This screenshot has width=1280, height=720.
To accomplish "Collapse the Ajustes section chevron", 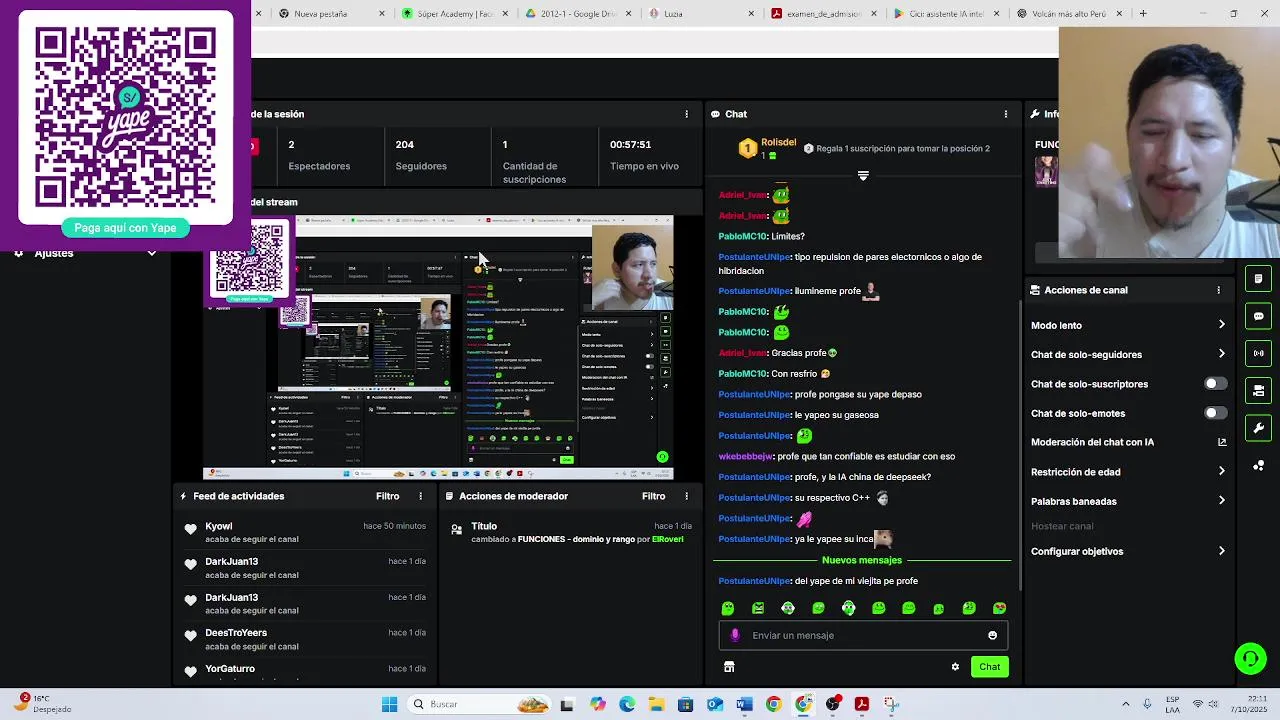I will pyautogui.click(x=152, y=253).
